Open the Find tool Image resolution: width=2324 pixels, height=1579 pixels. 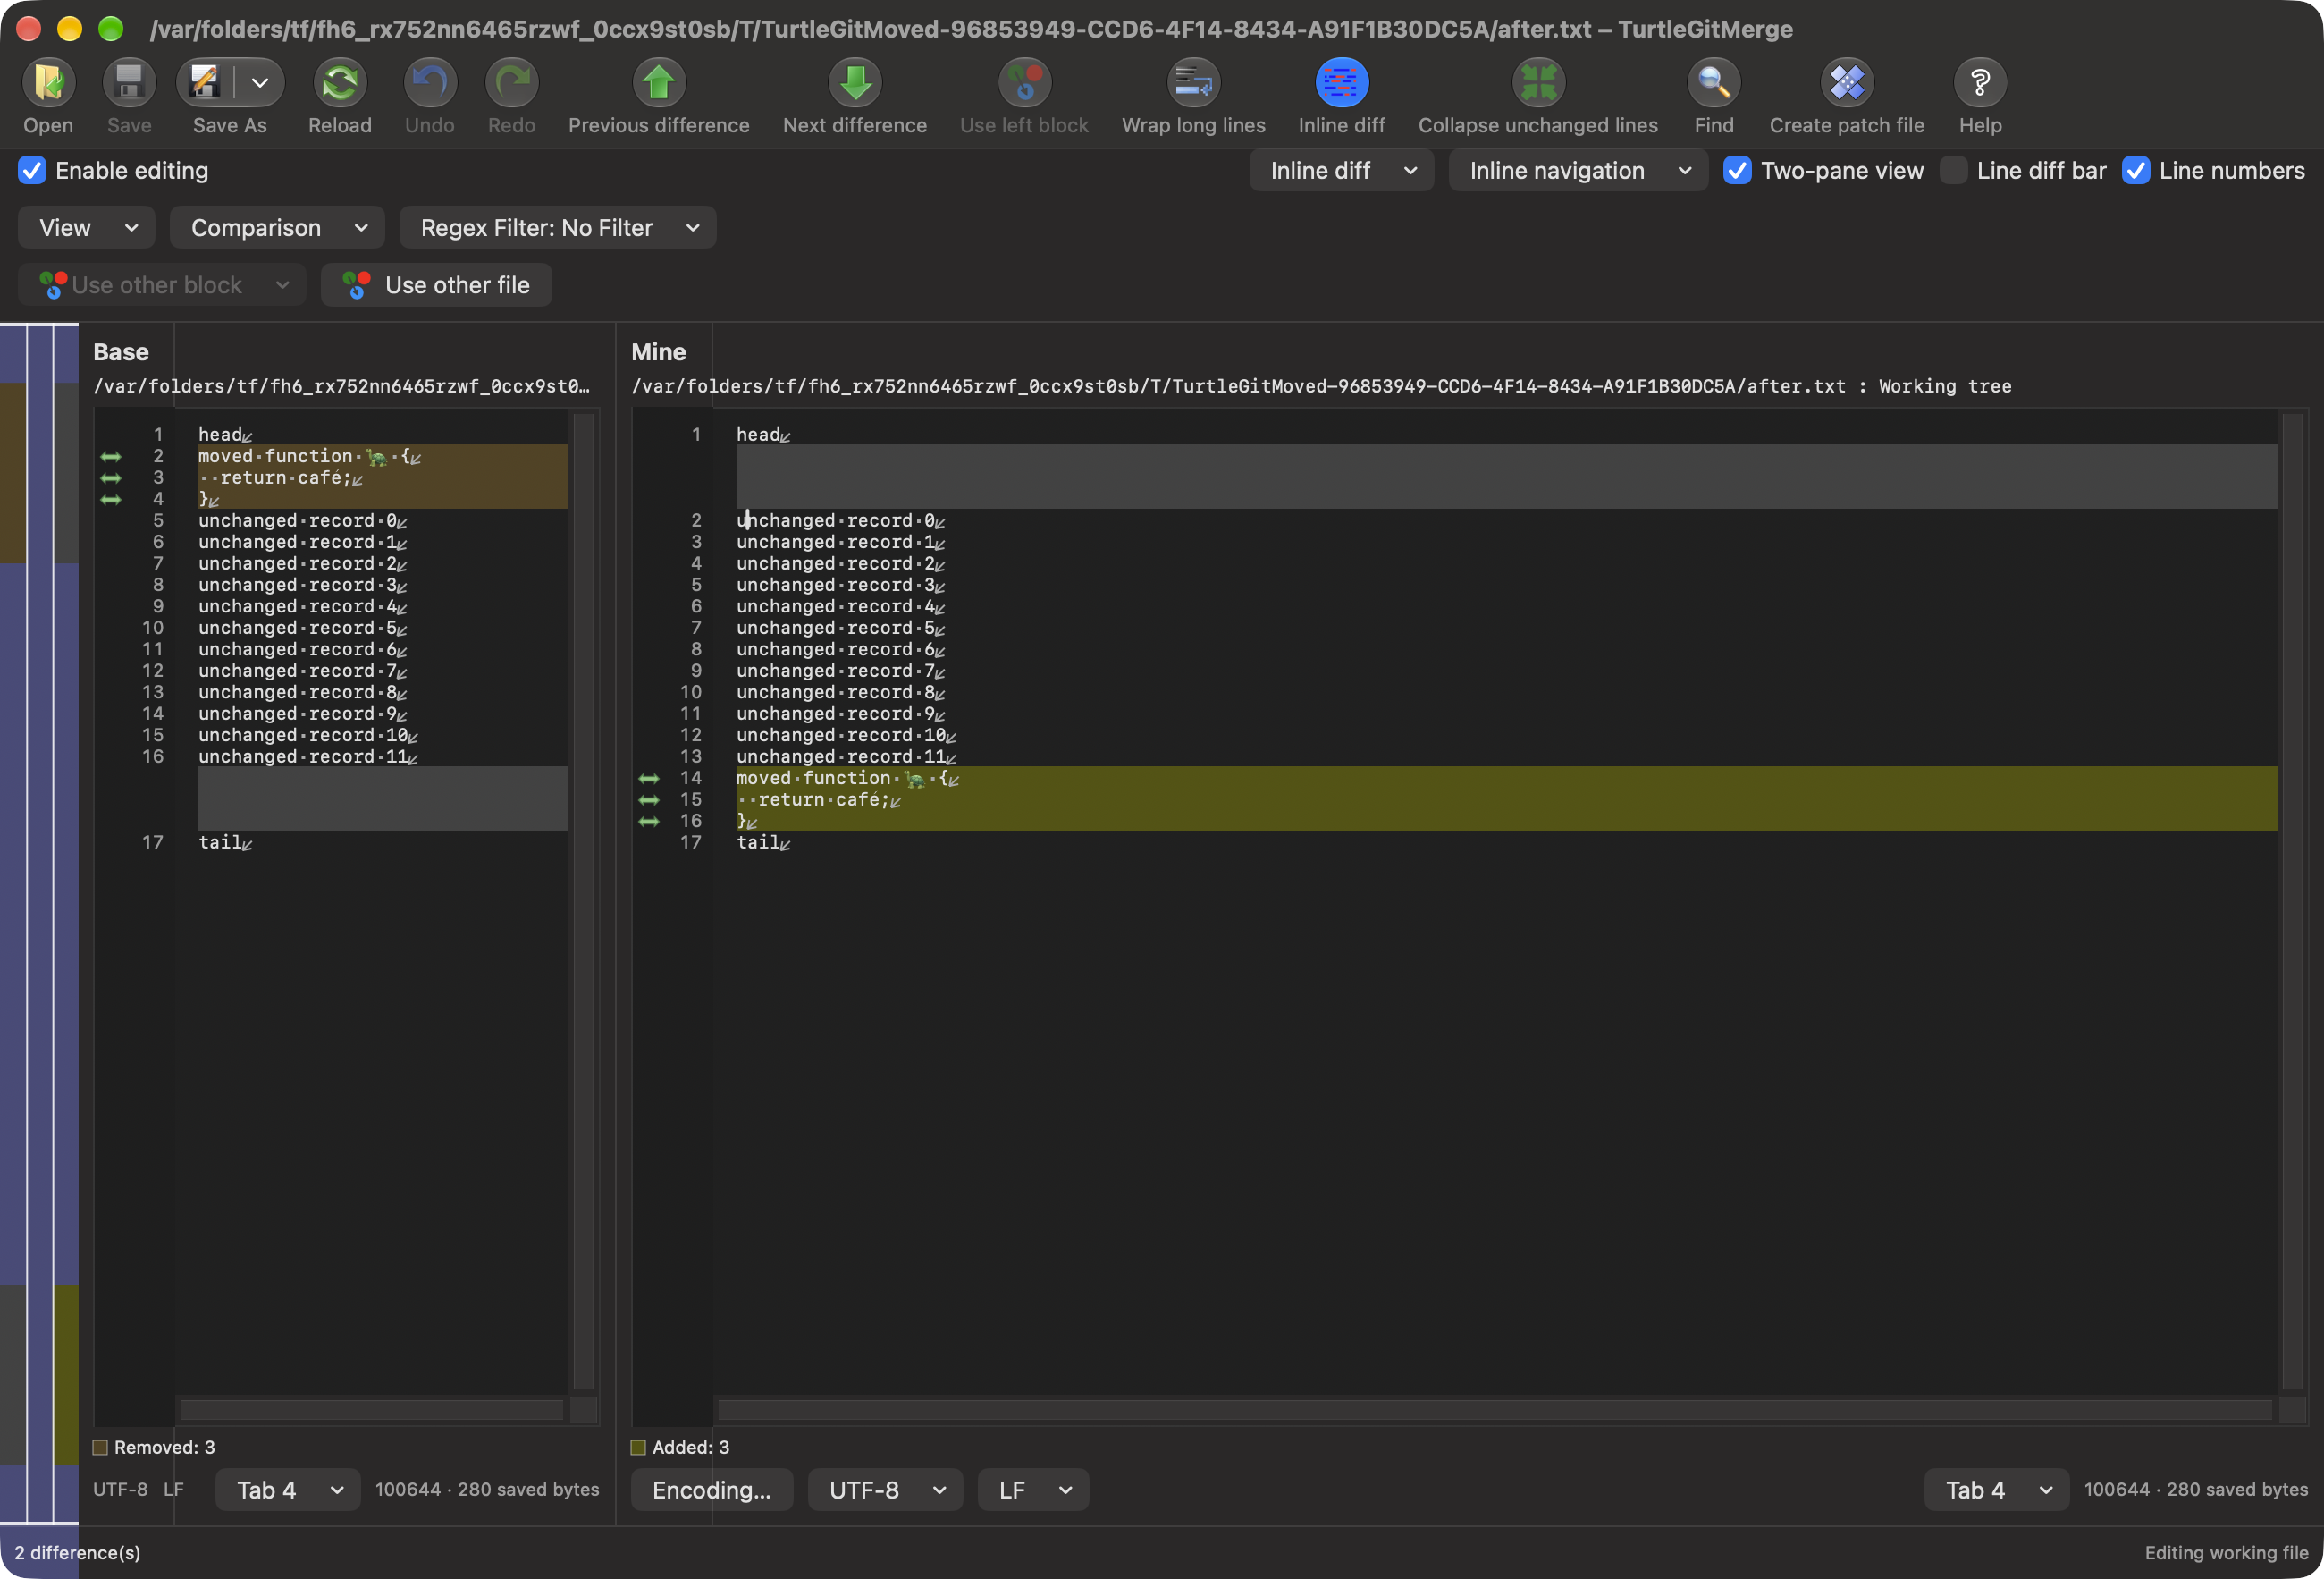tap(1714, 83)
